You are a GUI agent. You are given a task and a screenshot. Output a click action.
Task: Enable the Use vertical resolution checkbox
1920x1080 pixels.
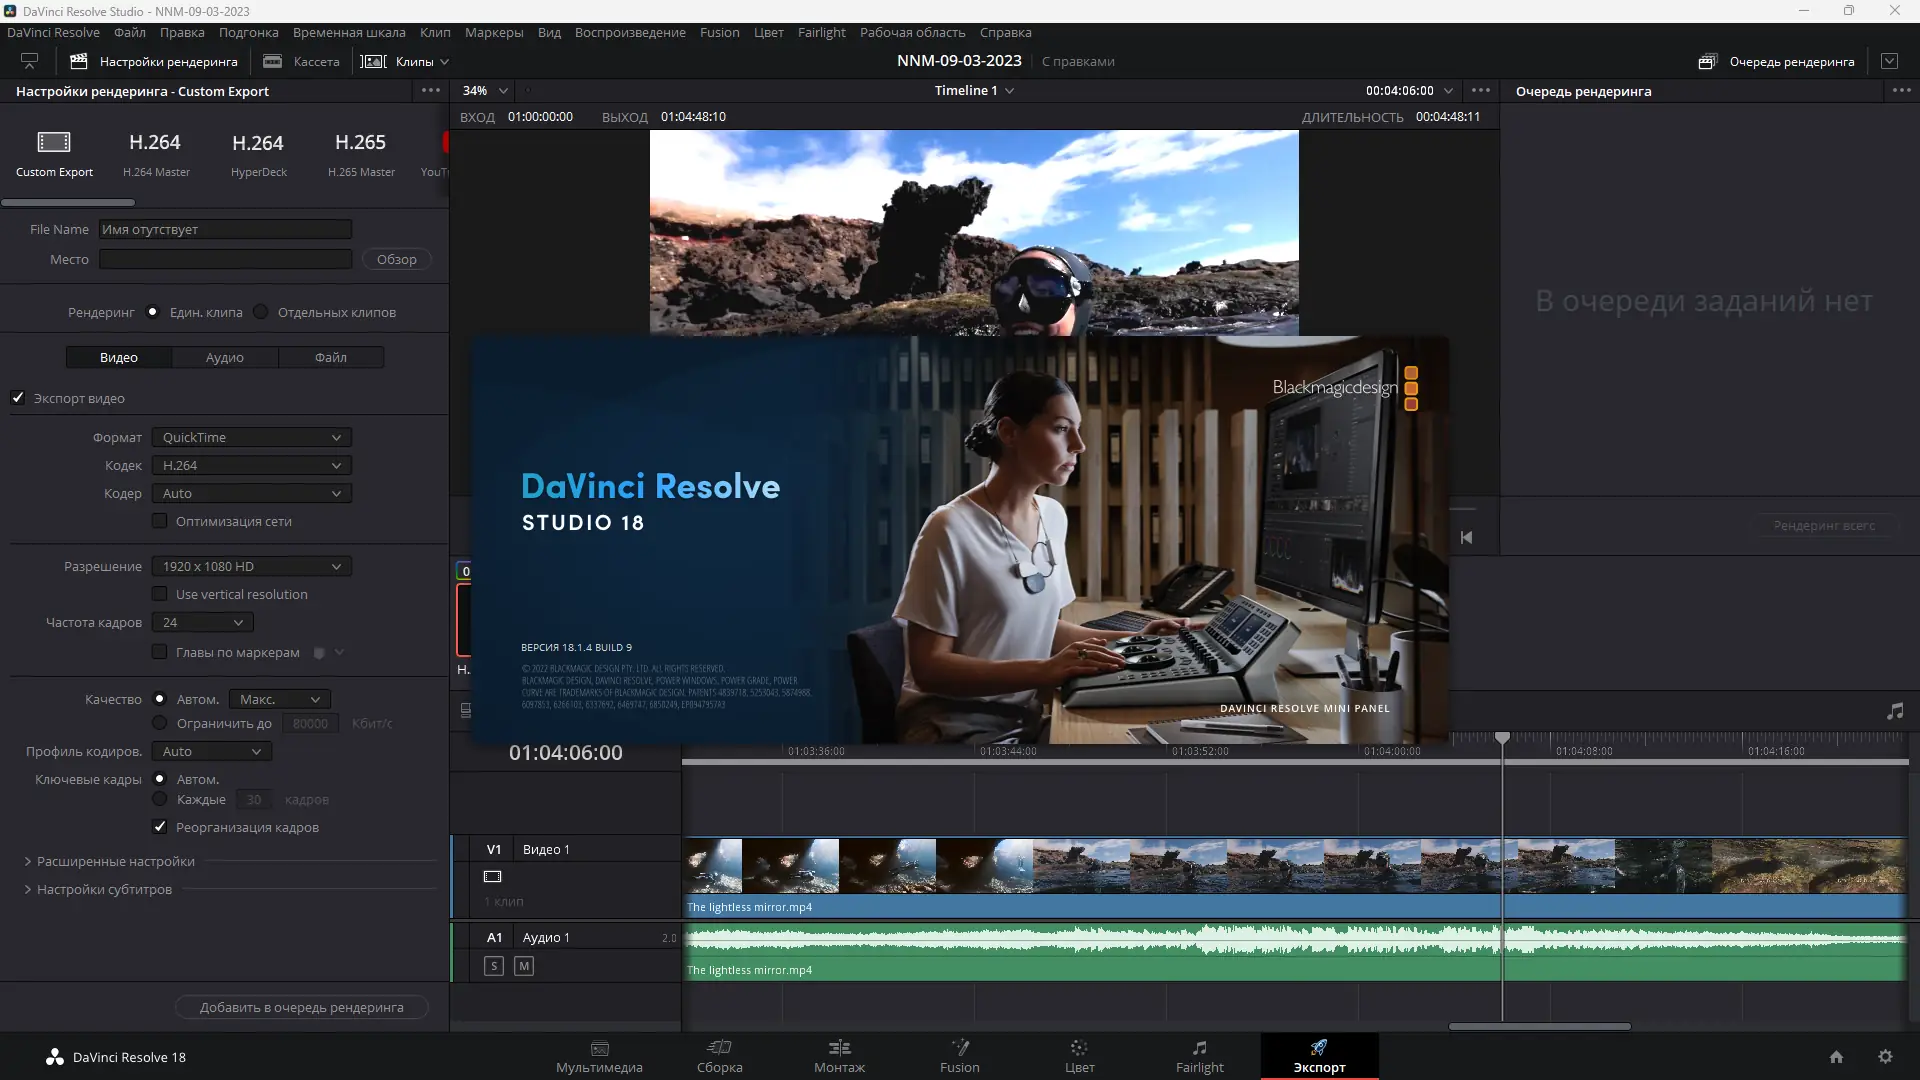[x=160, y=593]
